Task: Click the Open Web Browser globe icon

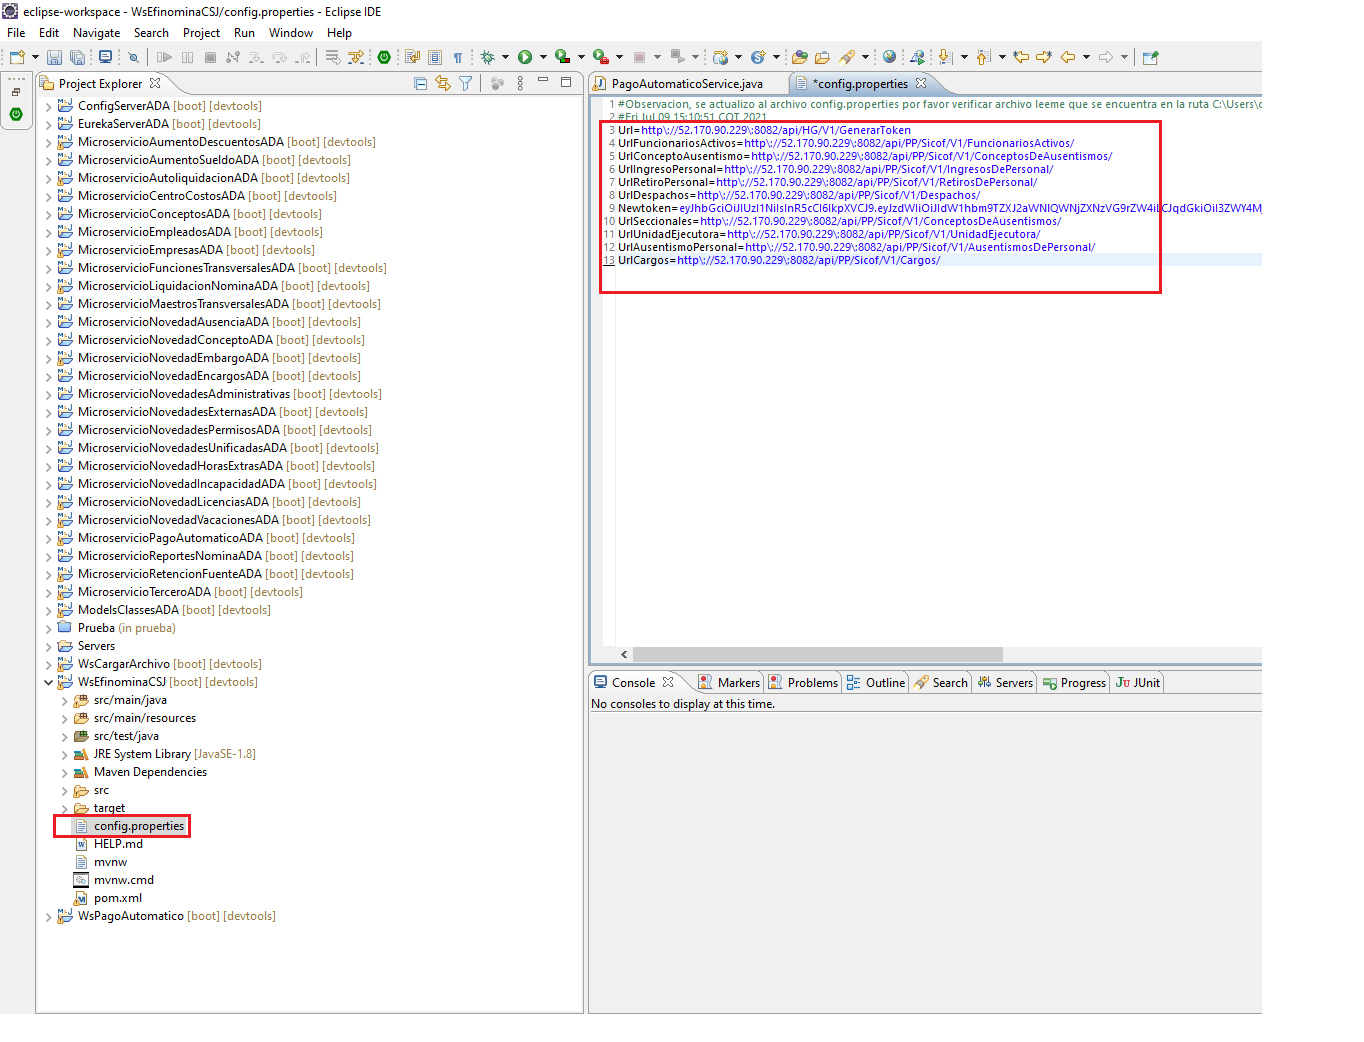Action: 889,58
